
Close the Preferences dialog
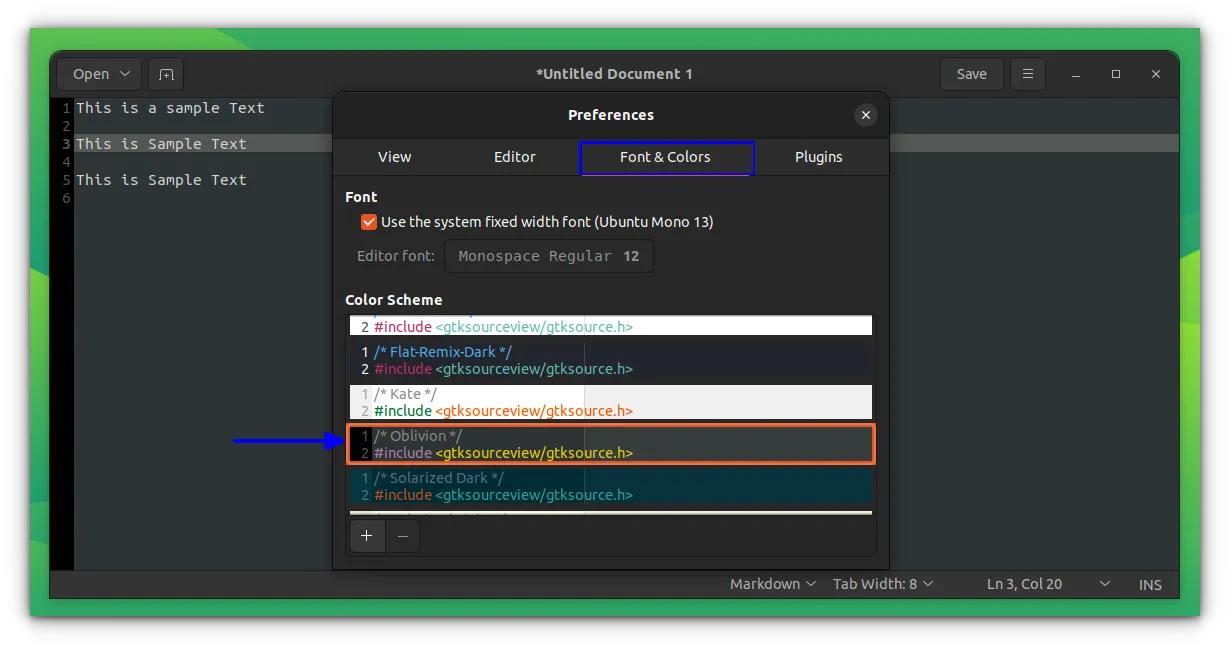tap(866, 115)
